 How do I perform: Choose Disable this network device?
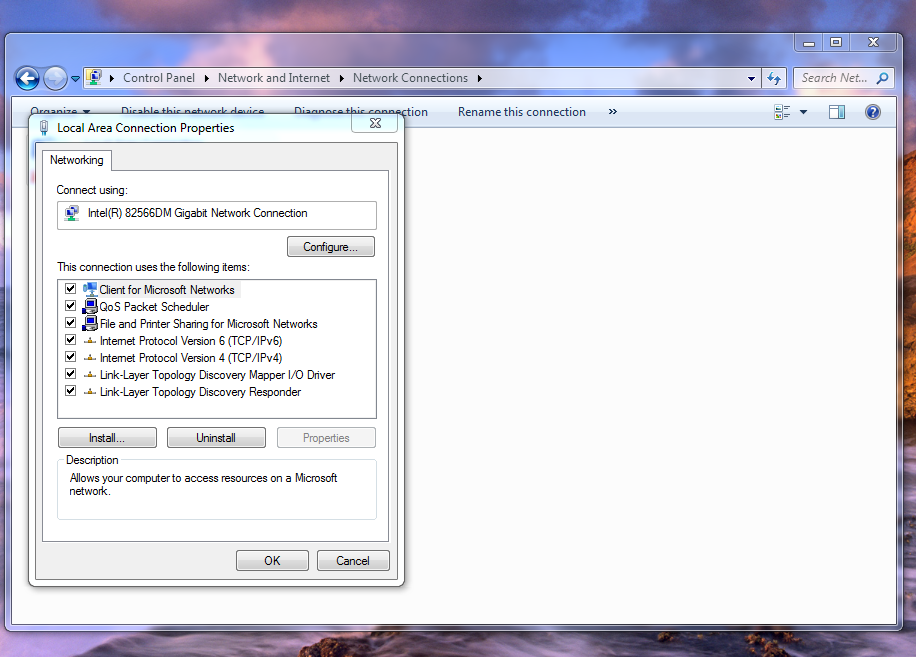[x=192, y=110]
